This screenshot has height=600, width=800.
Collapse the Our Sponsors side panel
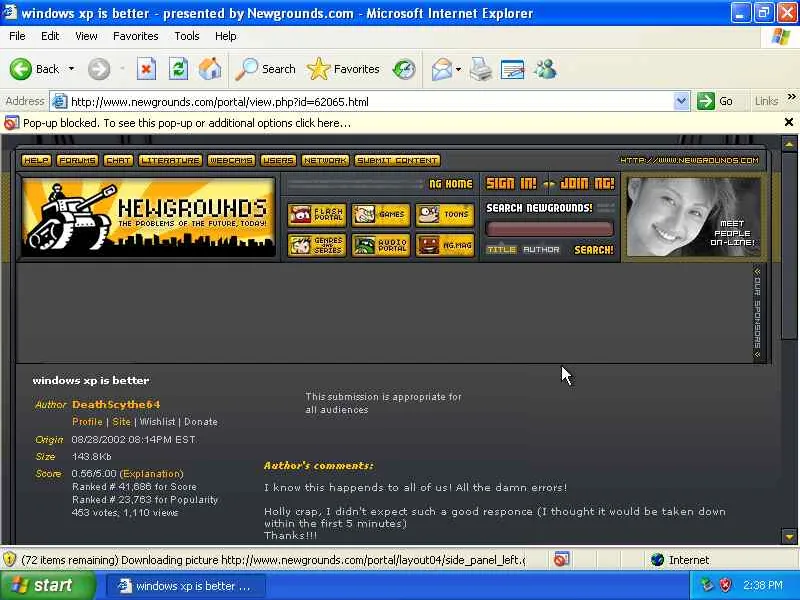coord(758,312)
